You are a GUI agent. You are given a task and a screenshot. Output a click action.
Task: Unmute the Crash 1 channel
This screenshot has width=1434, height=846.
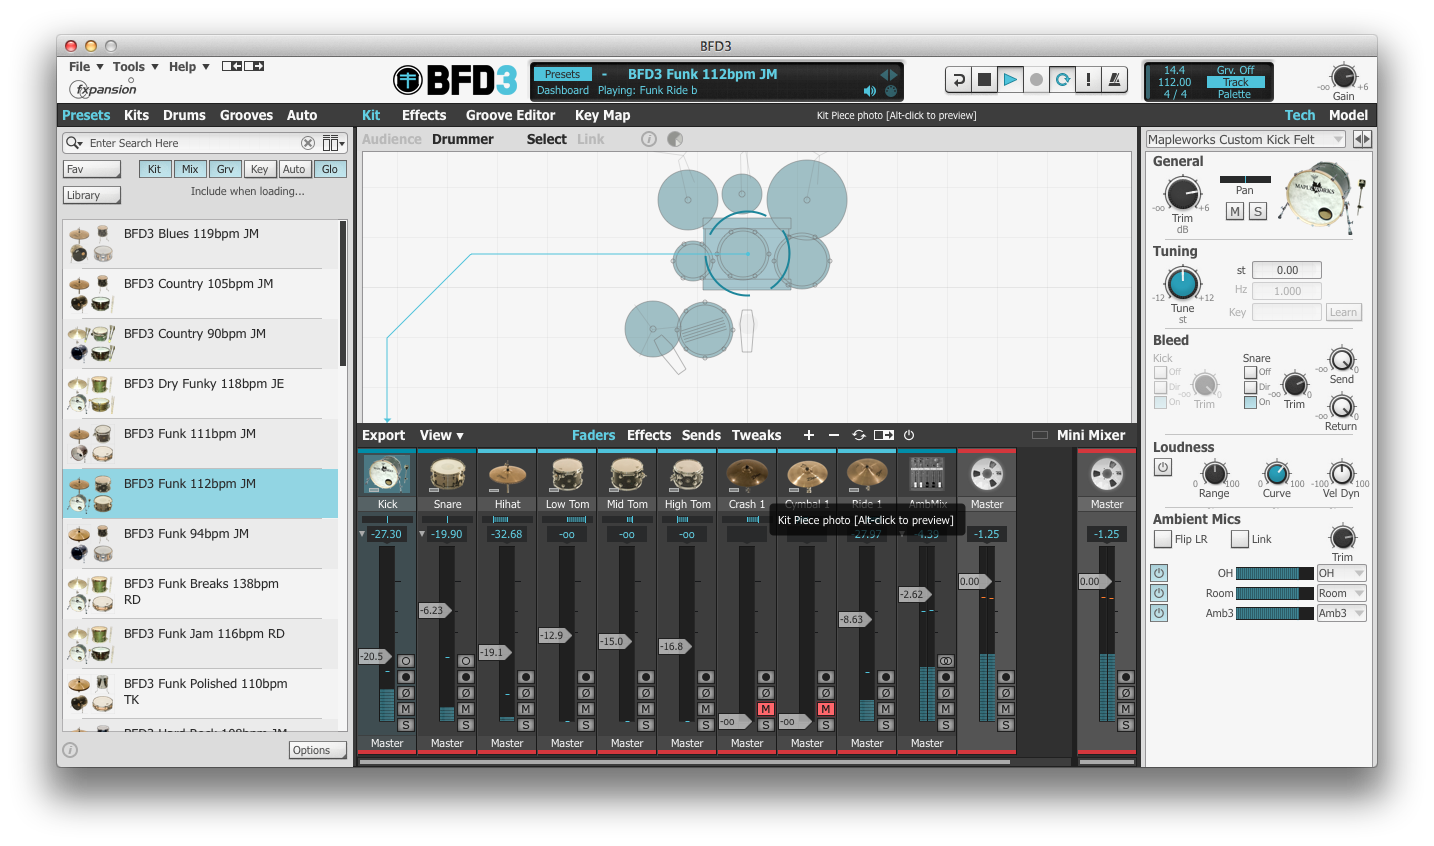pyautogui.click(x=765, y=709)
